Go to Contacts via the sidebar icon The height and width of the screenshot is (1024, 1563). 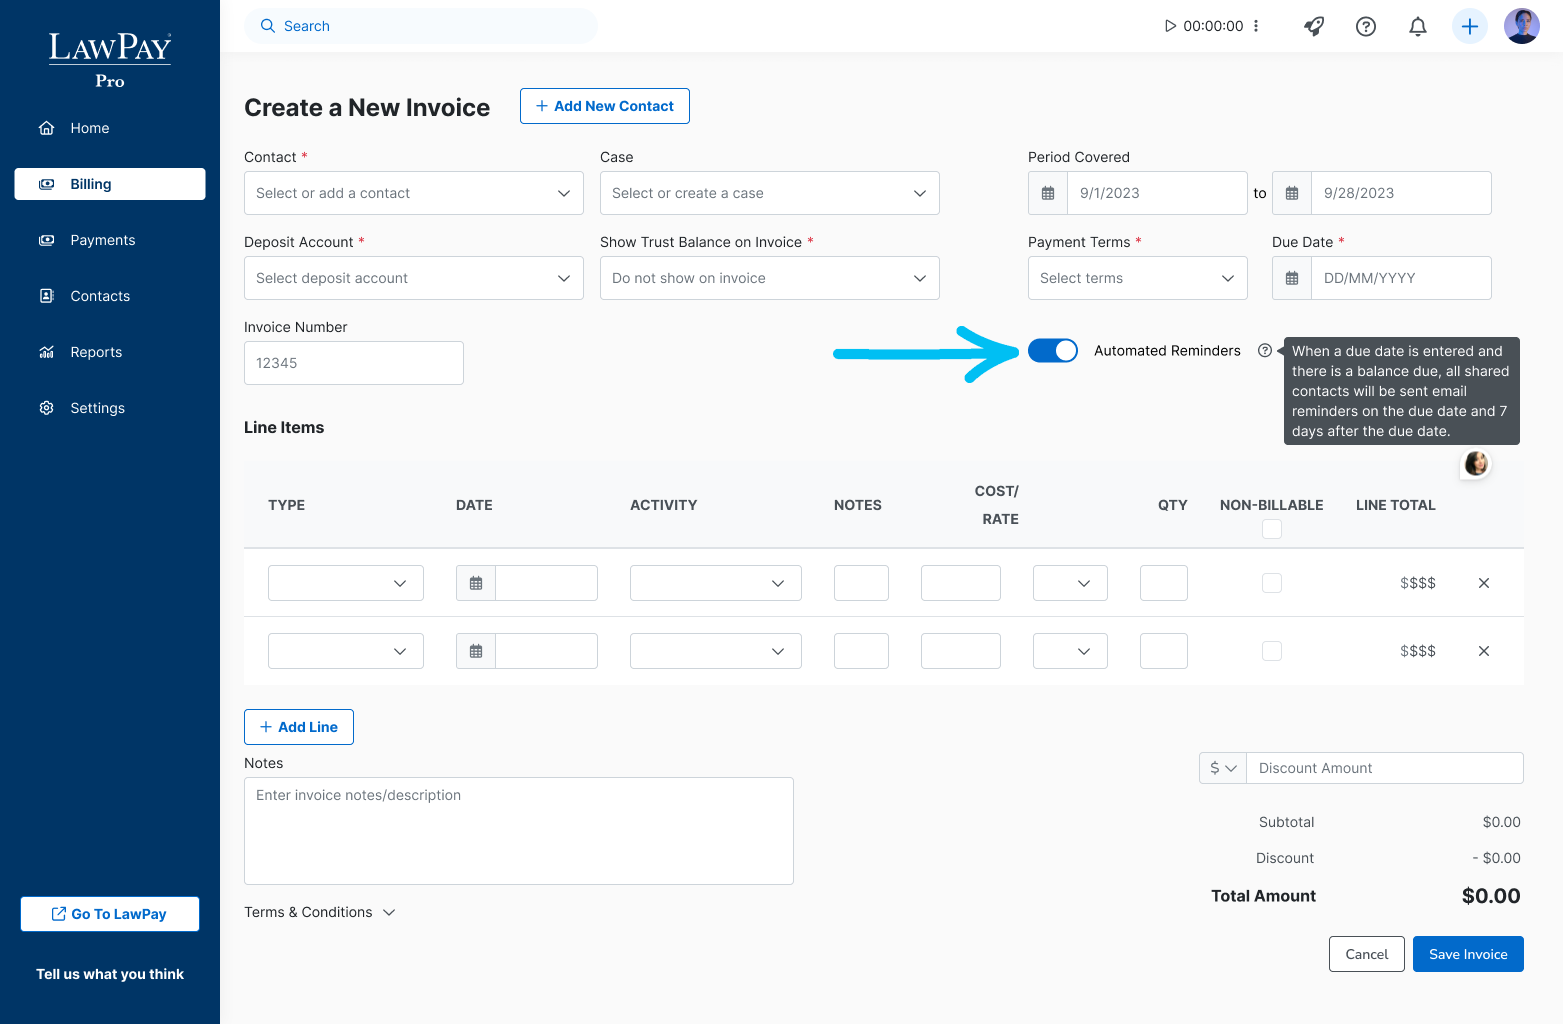pyautogui.click(x=100, y=295)
